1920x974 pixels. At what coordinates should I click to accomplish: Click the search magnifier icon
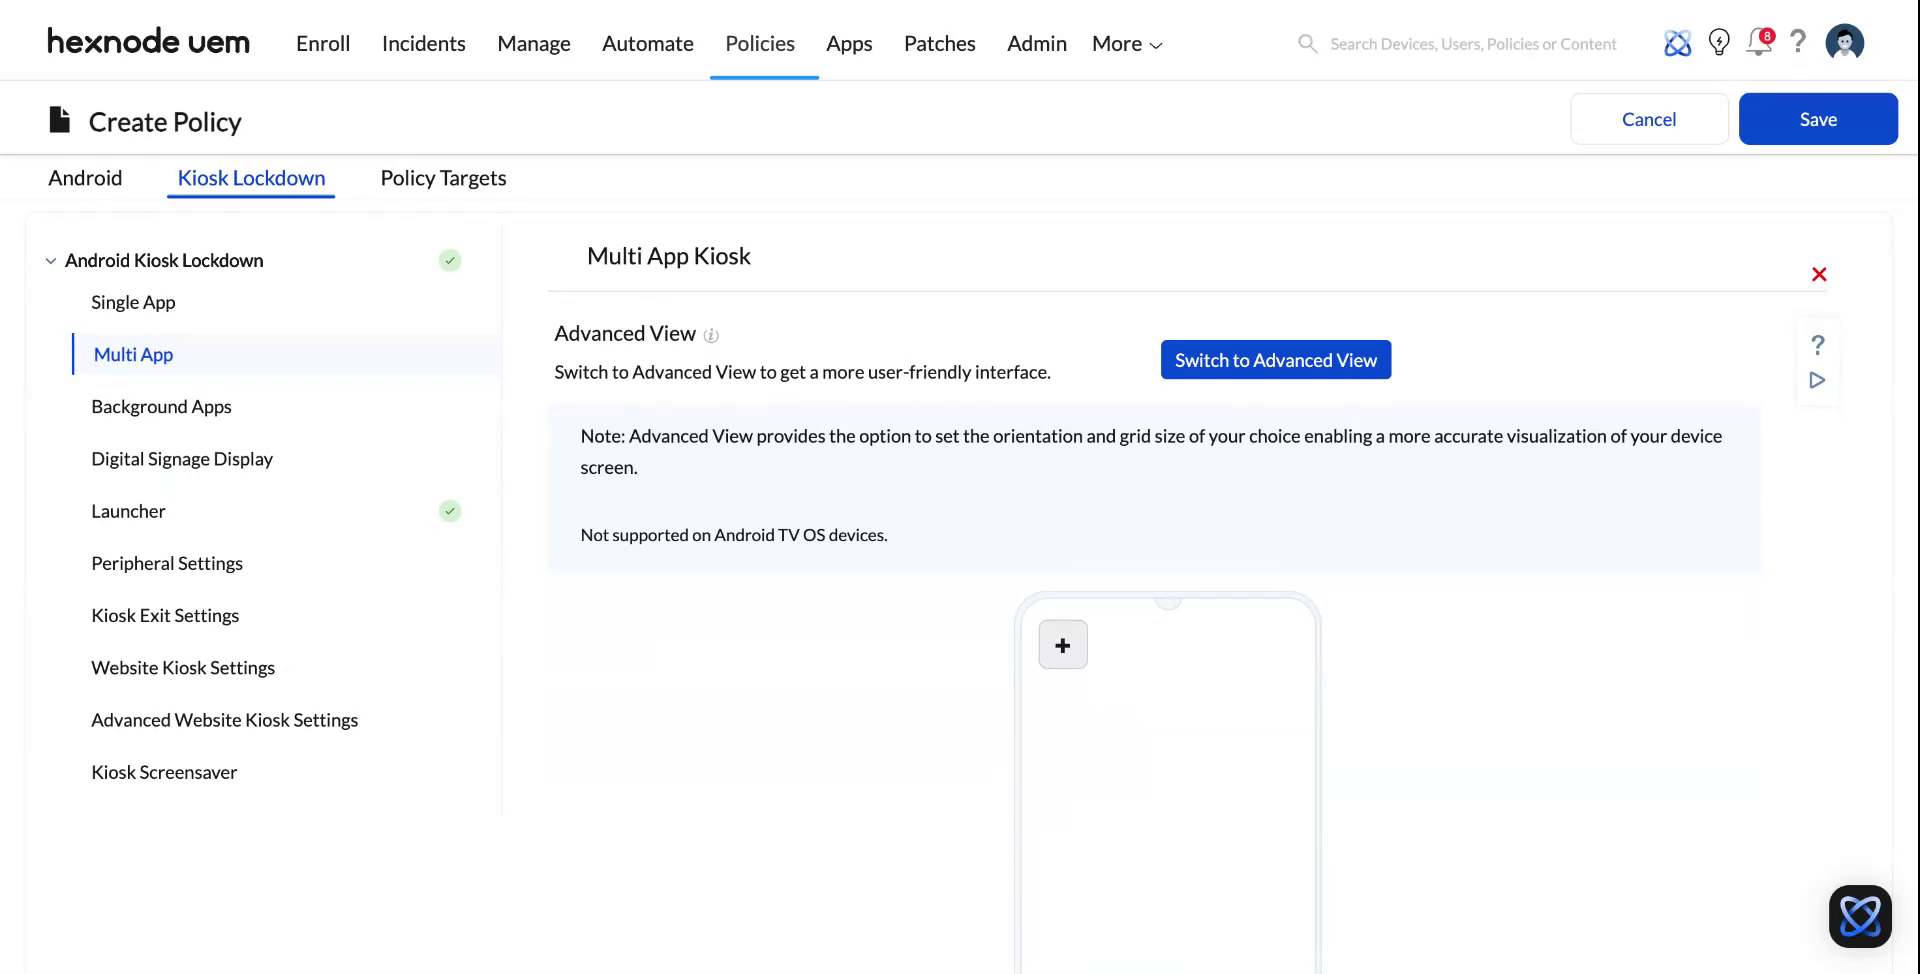tap(1306, 43)
